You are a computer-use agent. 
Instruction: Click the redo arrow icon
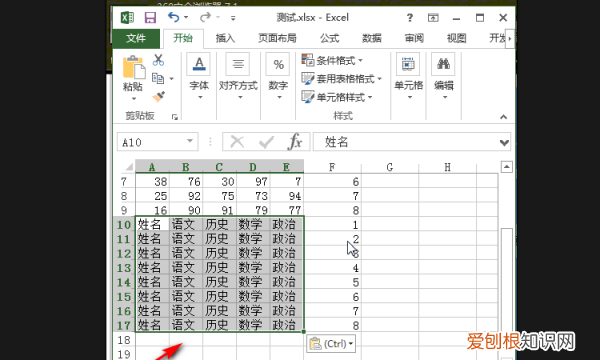[x=205, y=17]
